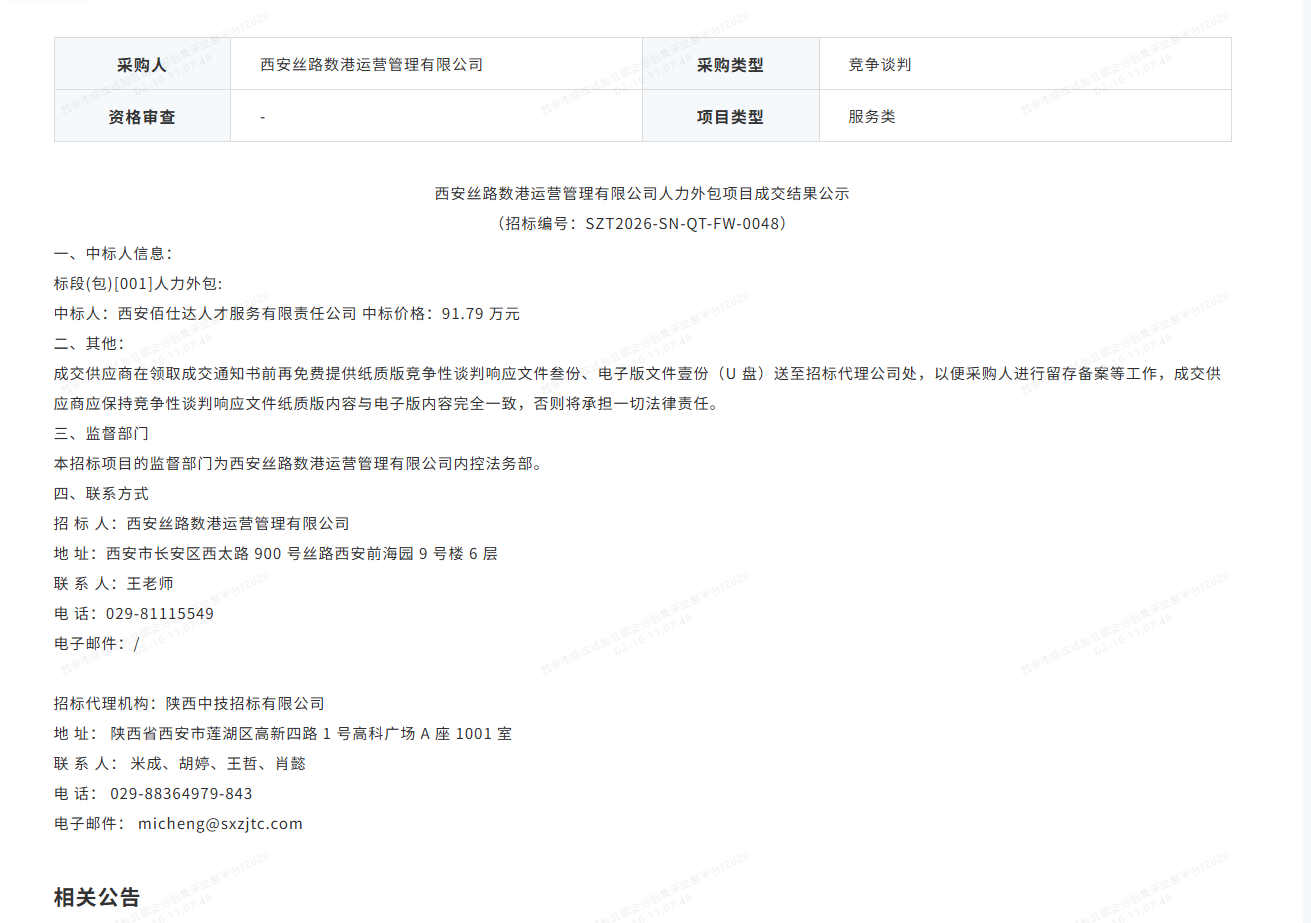Click the phone number 029-81115549

click(159, 614)
